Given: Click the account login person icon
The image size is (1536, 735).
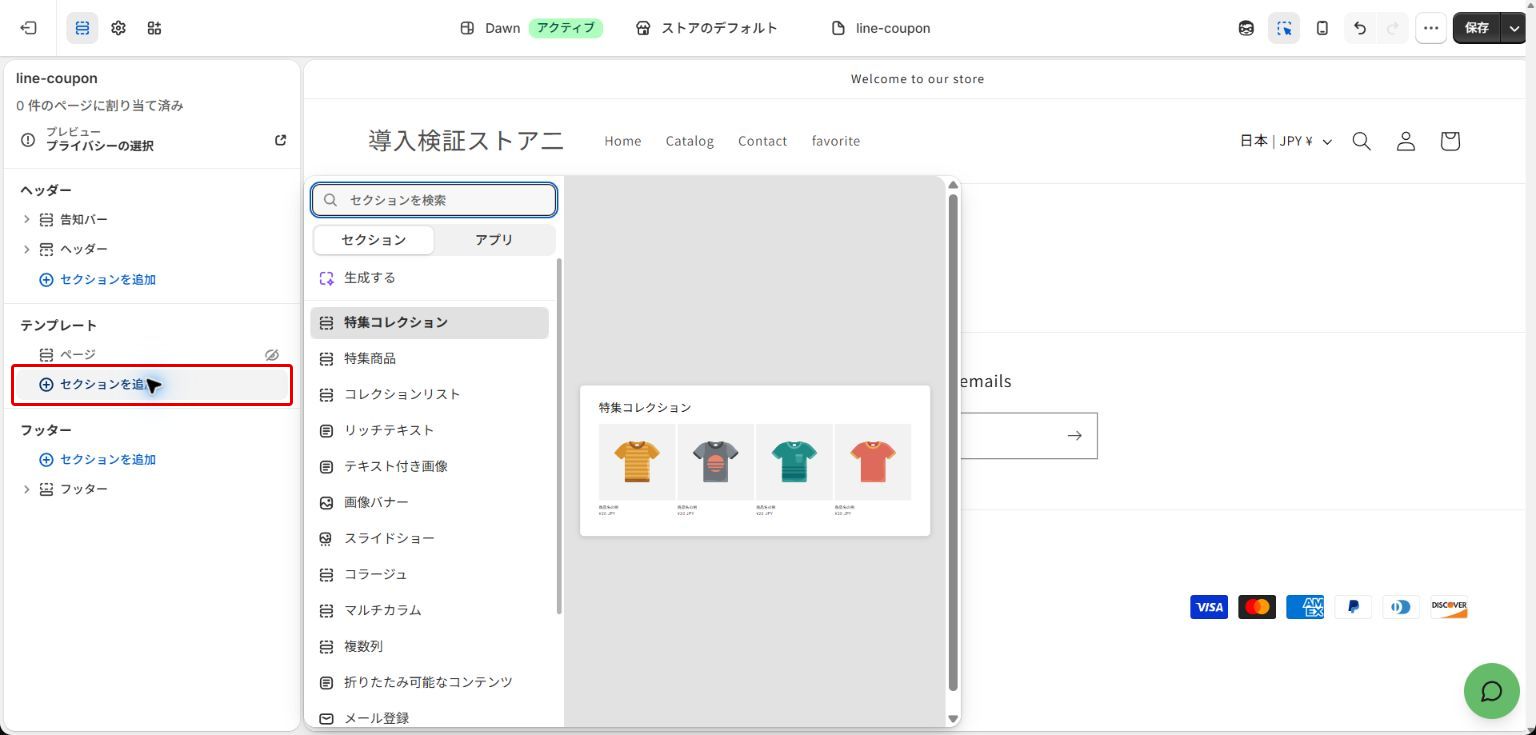Looking at the screenshot, I should (x=1406, y=141).
